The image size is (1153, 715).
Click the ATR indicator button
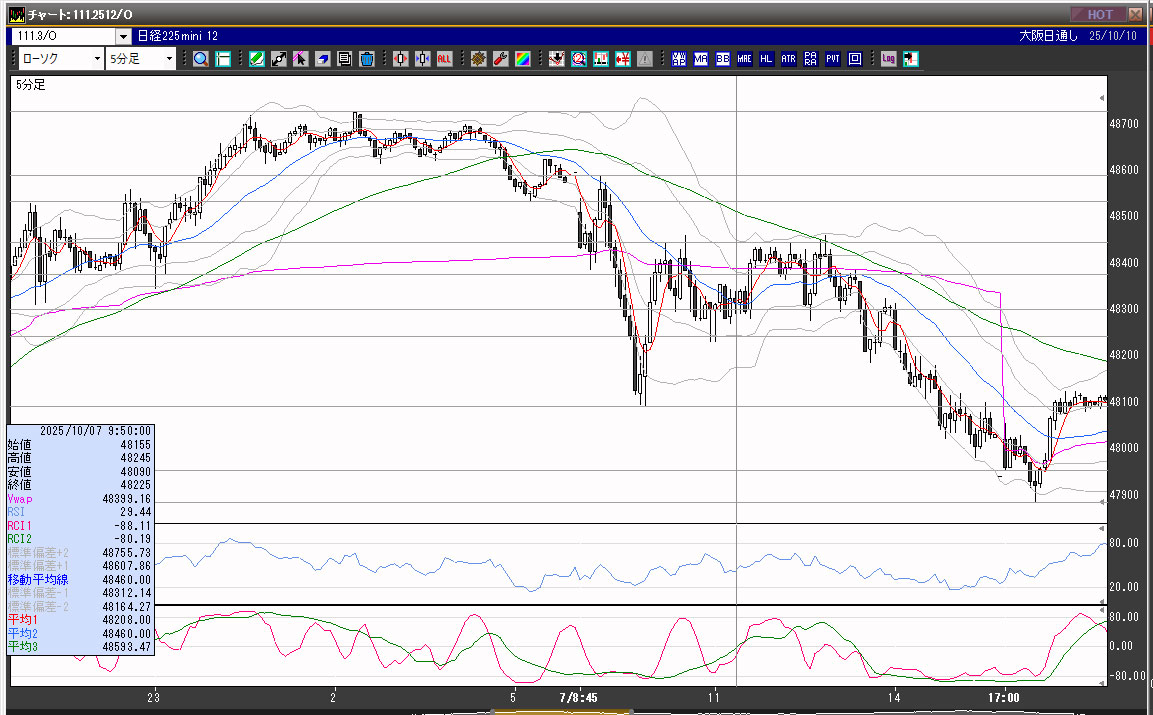click(788, 59)
